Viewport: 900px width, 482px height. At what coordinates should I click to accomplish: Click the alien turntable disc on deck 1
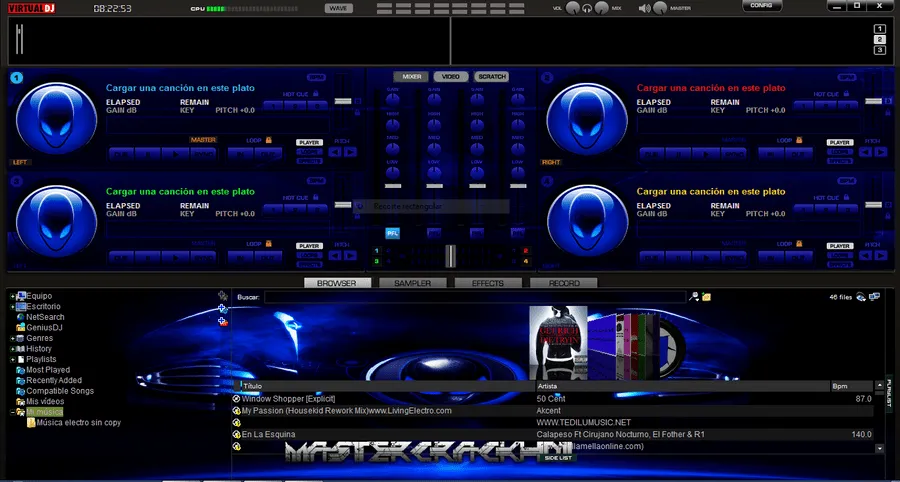point(56,118)
